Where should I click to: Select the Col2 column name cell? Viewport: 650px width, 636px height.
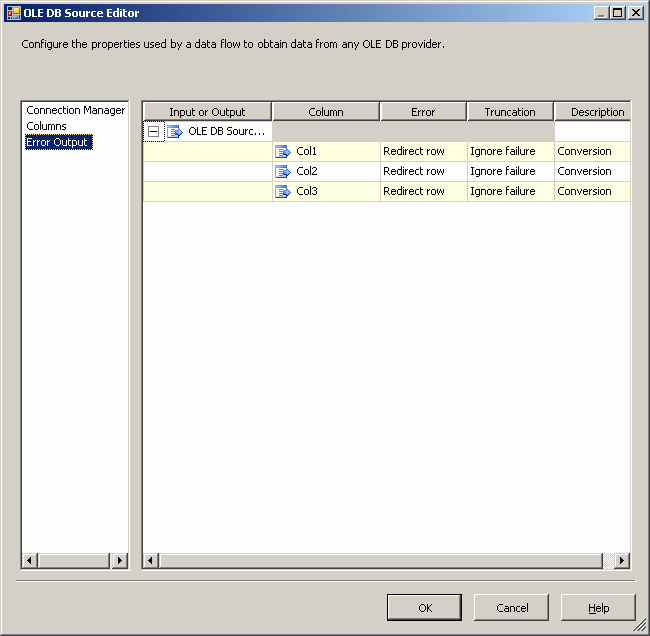click(x=326, y=171)
